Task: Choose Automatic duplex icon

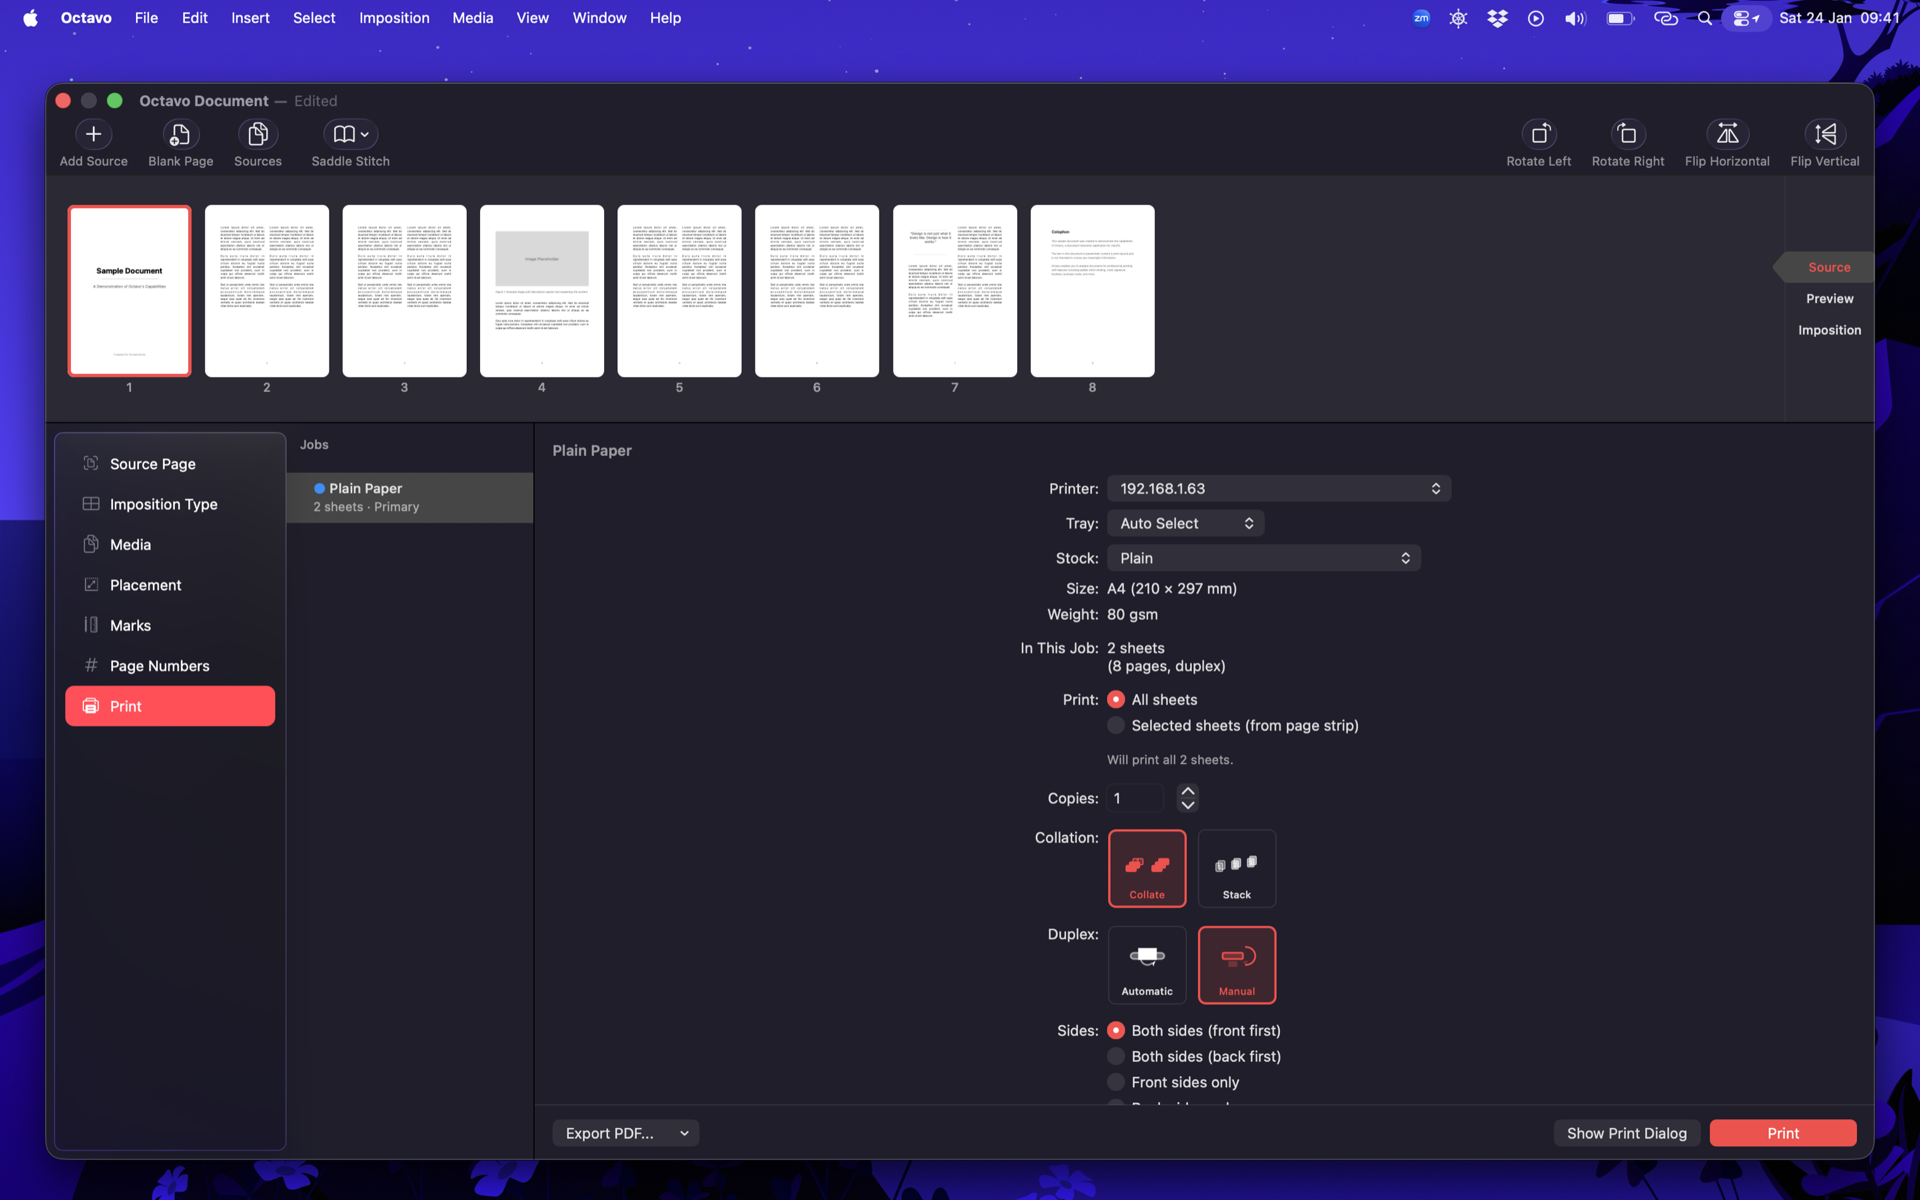Action: 1146,964
